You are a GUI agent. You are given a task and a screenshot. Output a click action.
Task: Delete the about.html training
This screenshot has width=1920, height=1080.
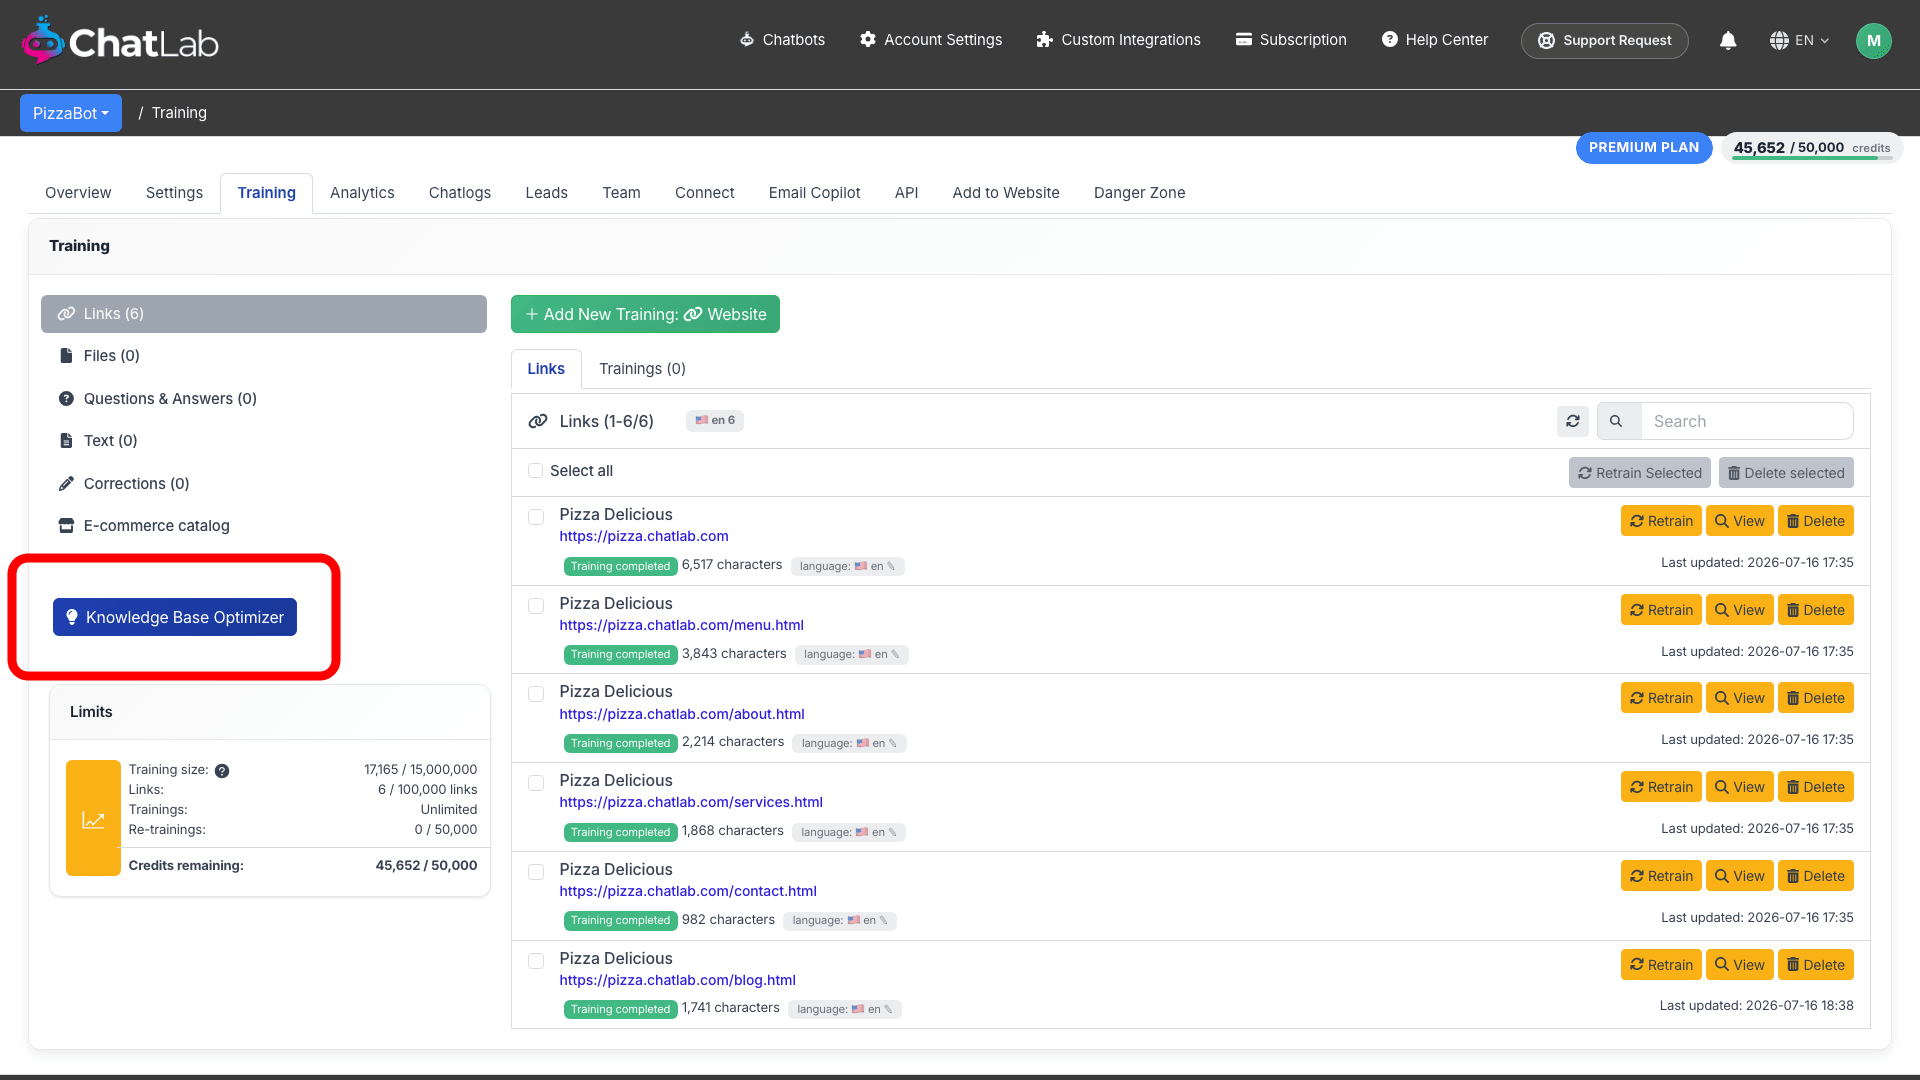(x=1816, y=698)
